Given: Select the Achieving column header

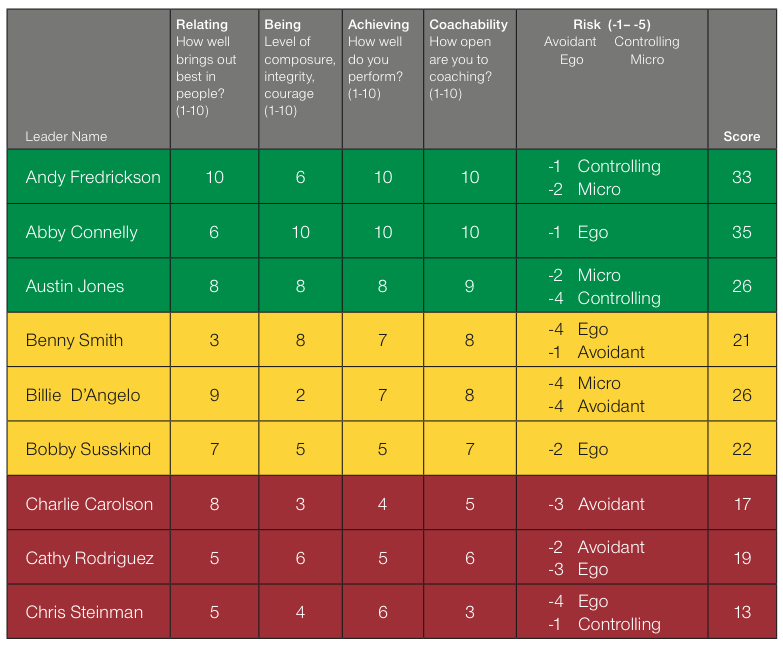Looking at the screenshot, I should point(378,24).
